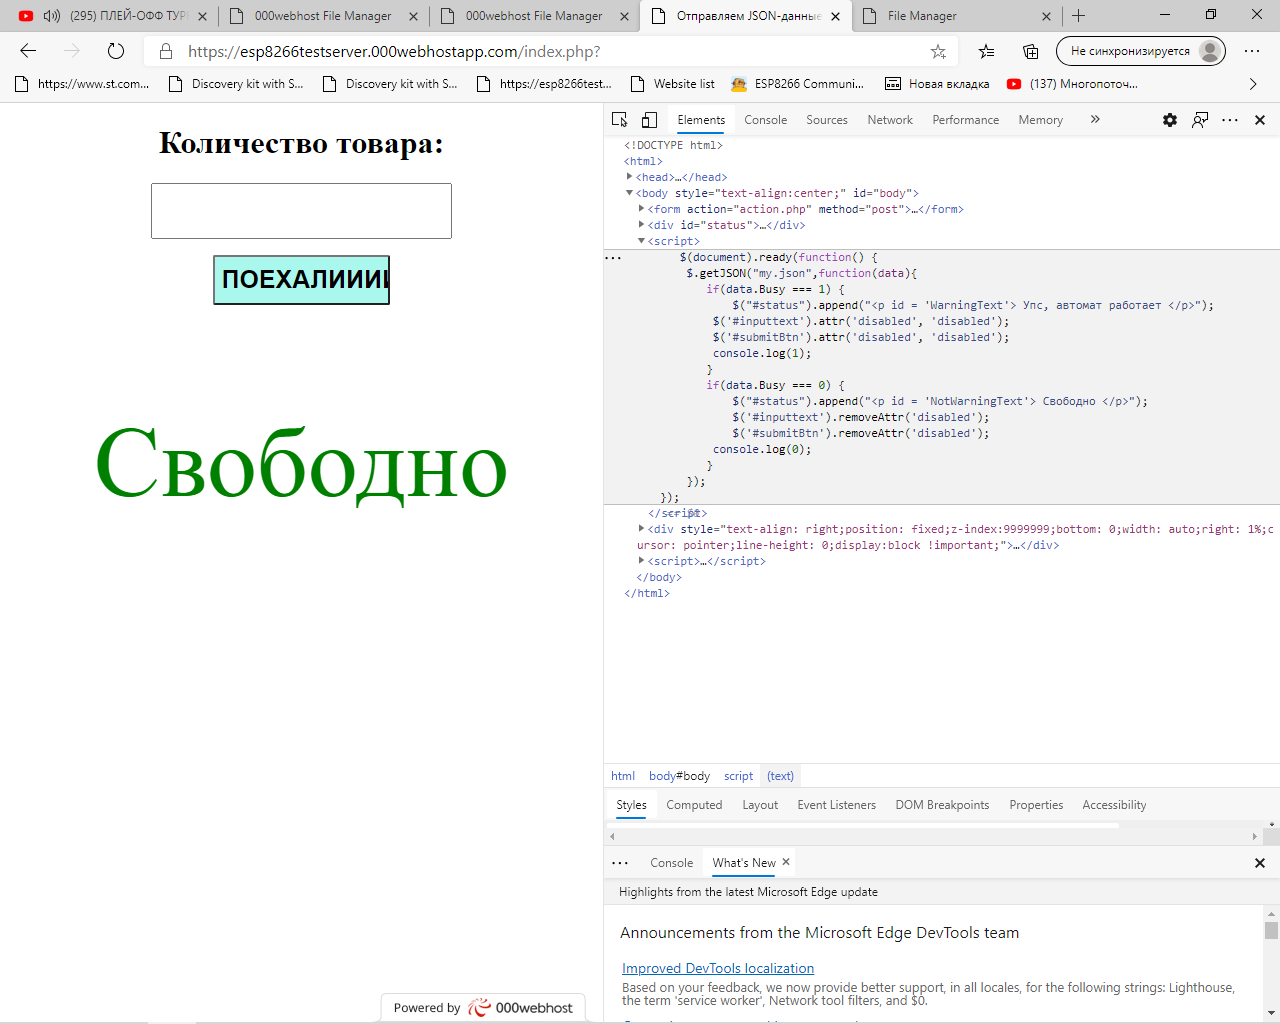Image resolution: width=1280 pixels, height=1024 pixels.
Task: Open the (137) Многопоточ... YouTube bookmark
Action: pos(1072,84)
